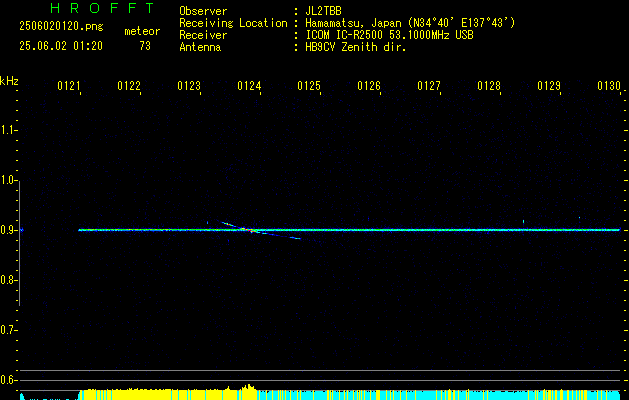Select observer callsign JL2TBB

point(323,11)
